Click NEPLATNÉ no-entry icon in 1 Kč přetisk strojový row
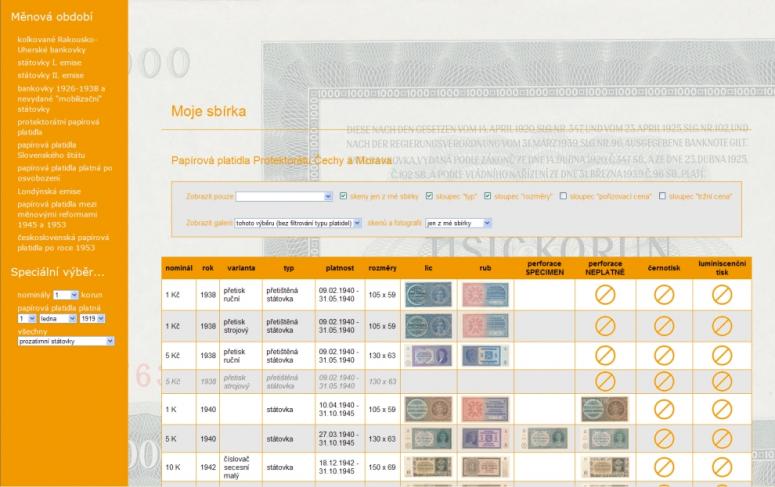 (605, 326)
